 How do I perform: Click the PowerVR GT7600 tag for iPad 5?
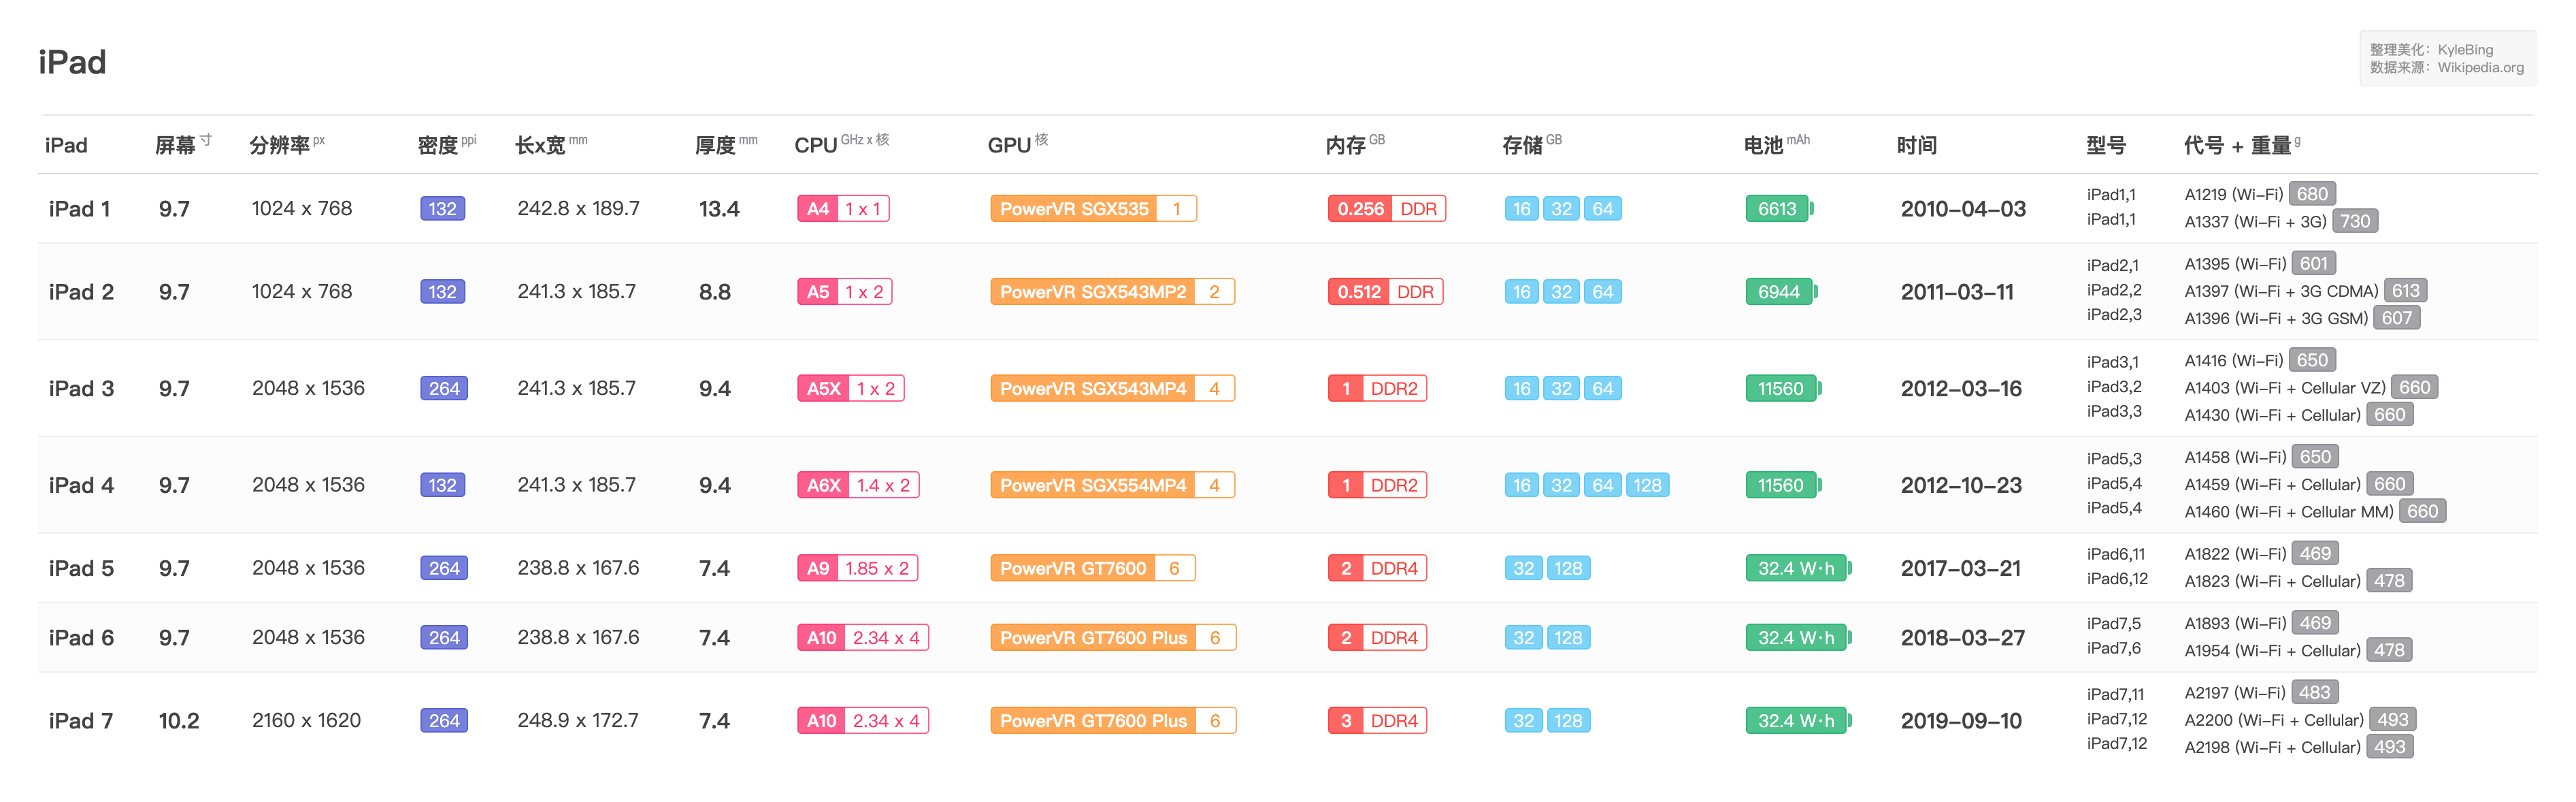[x=1092, y=569]
